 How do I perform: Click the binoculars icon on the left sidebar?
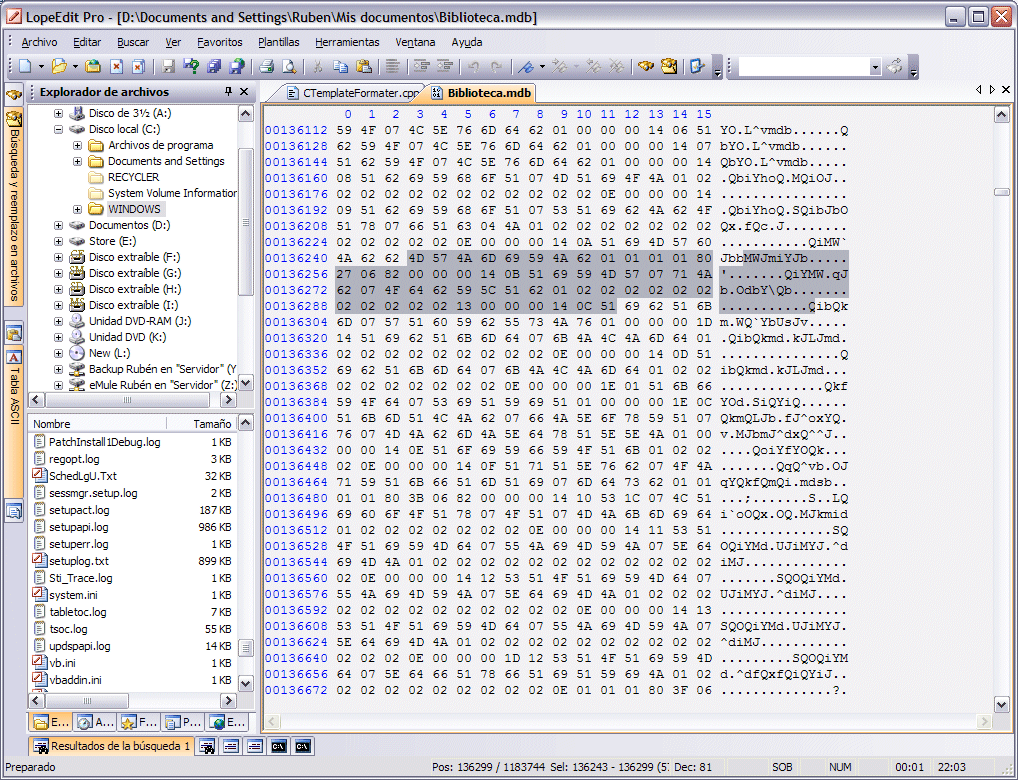tap(14, 94)
